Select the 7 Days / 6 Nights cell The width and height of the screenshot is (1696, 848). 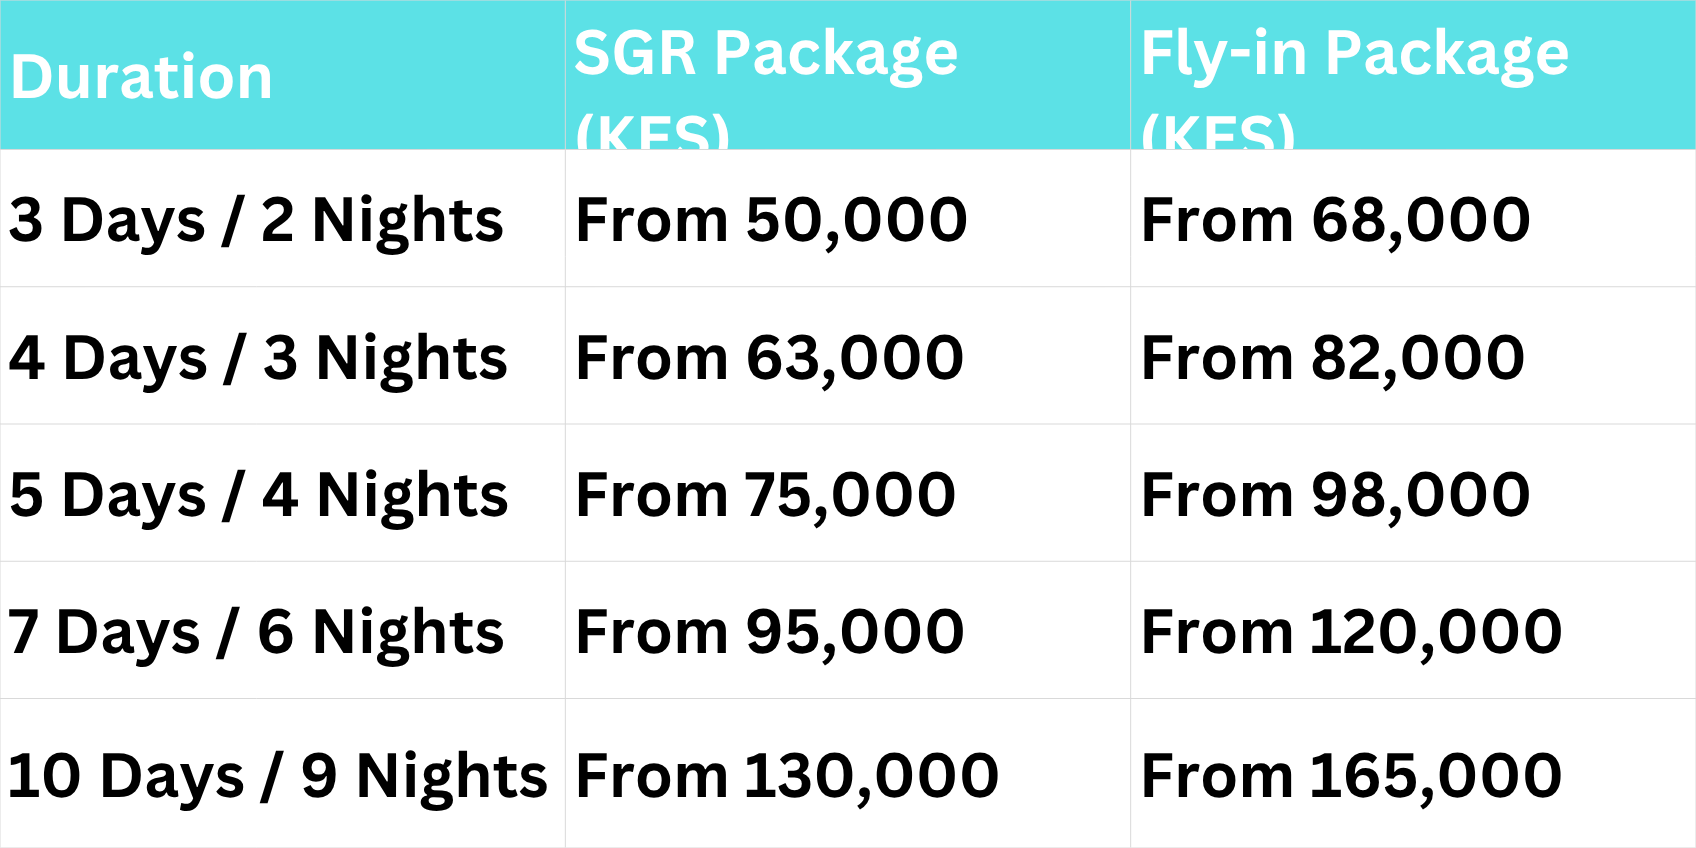255,632
